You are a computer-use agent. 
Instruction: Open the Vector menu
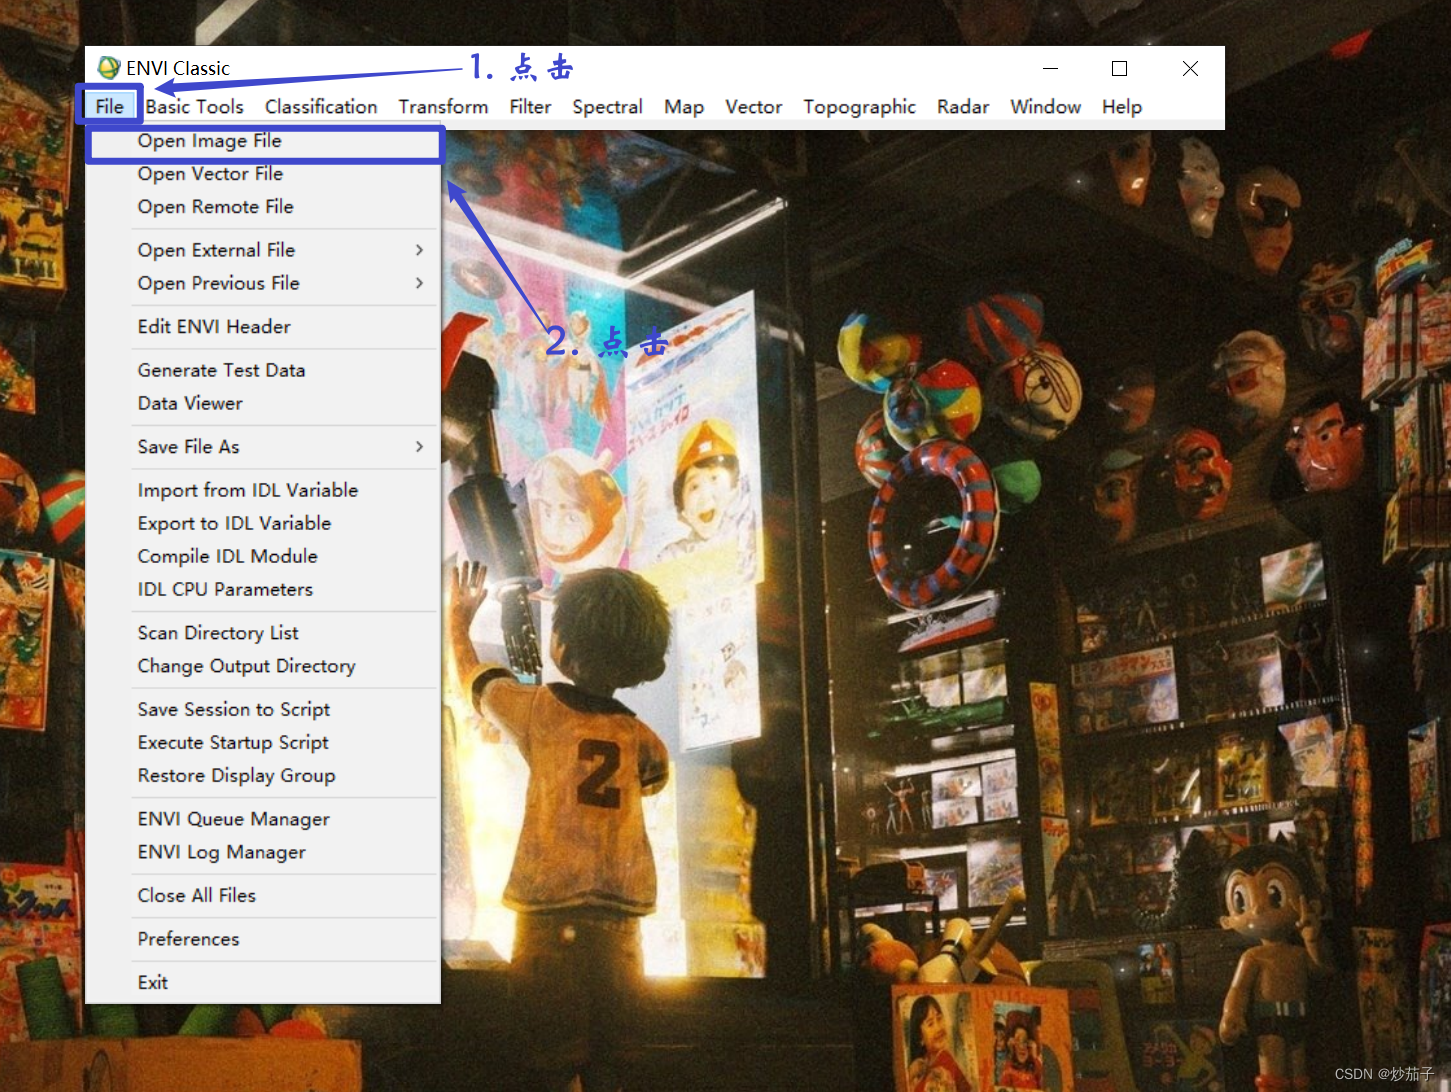753,106
